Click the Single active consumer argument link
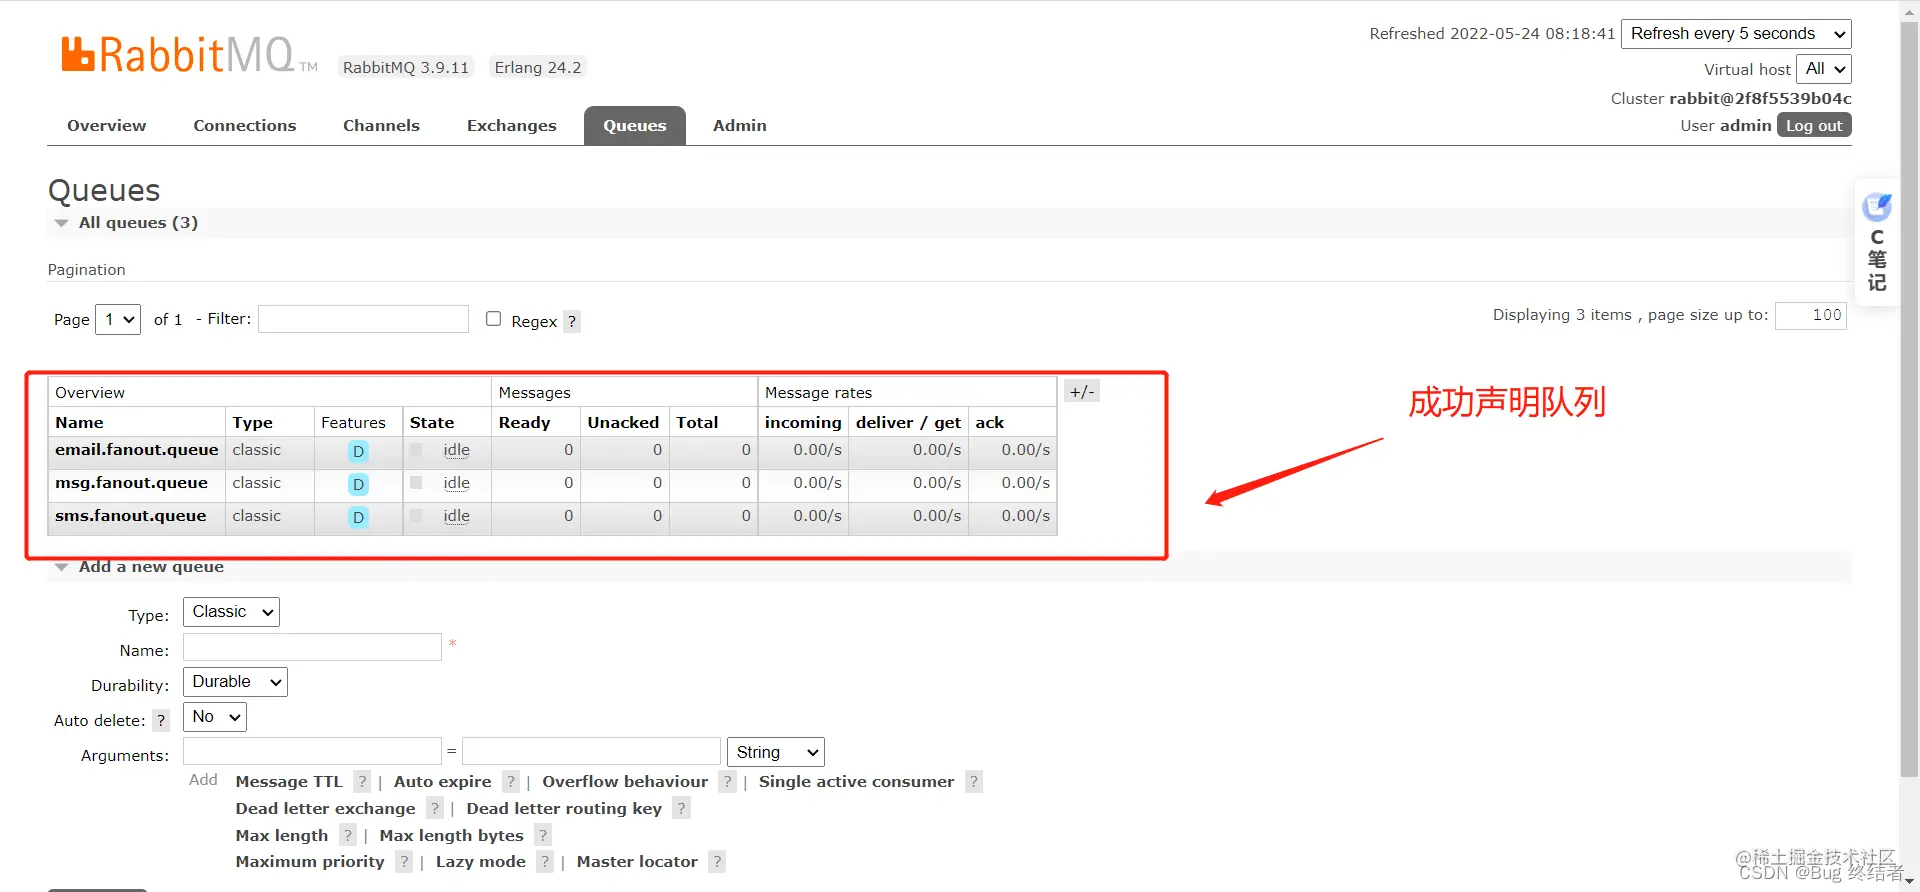The height and width of the screenshot is (892, 1920). tap(856, 782)
